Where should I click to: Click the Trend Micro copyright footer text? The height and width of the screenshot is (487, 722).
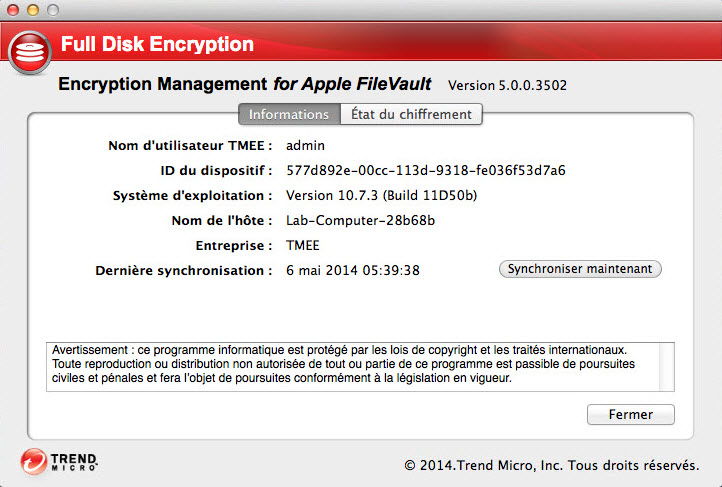tap(551, 465)
